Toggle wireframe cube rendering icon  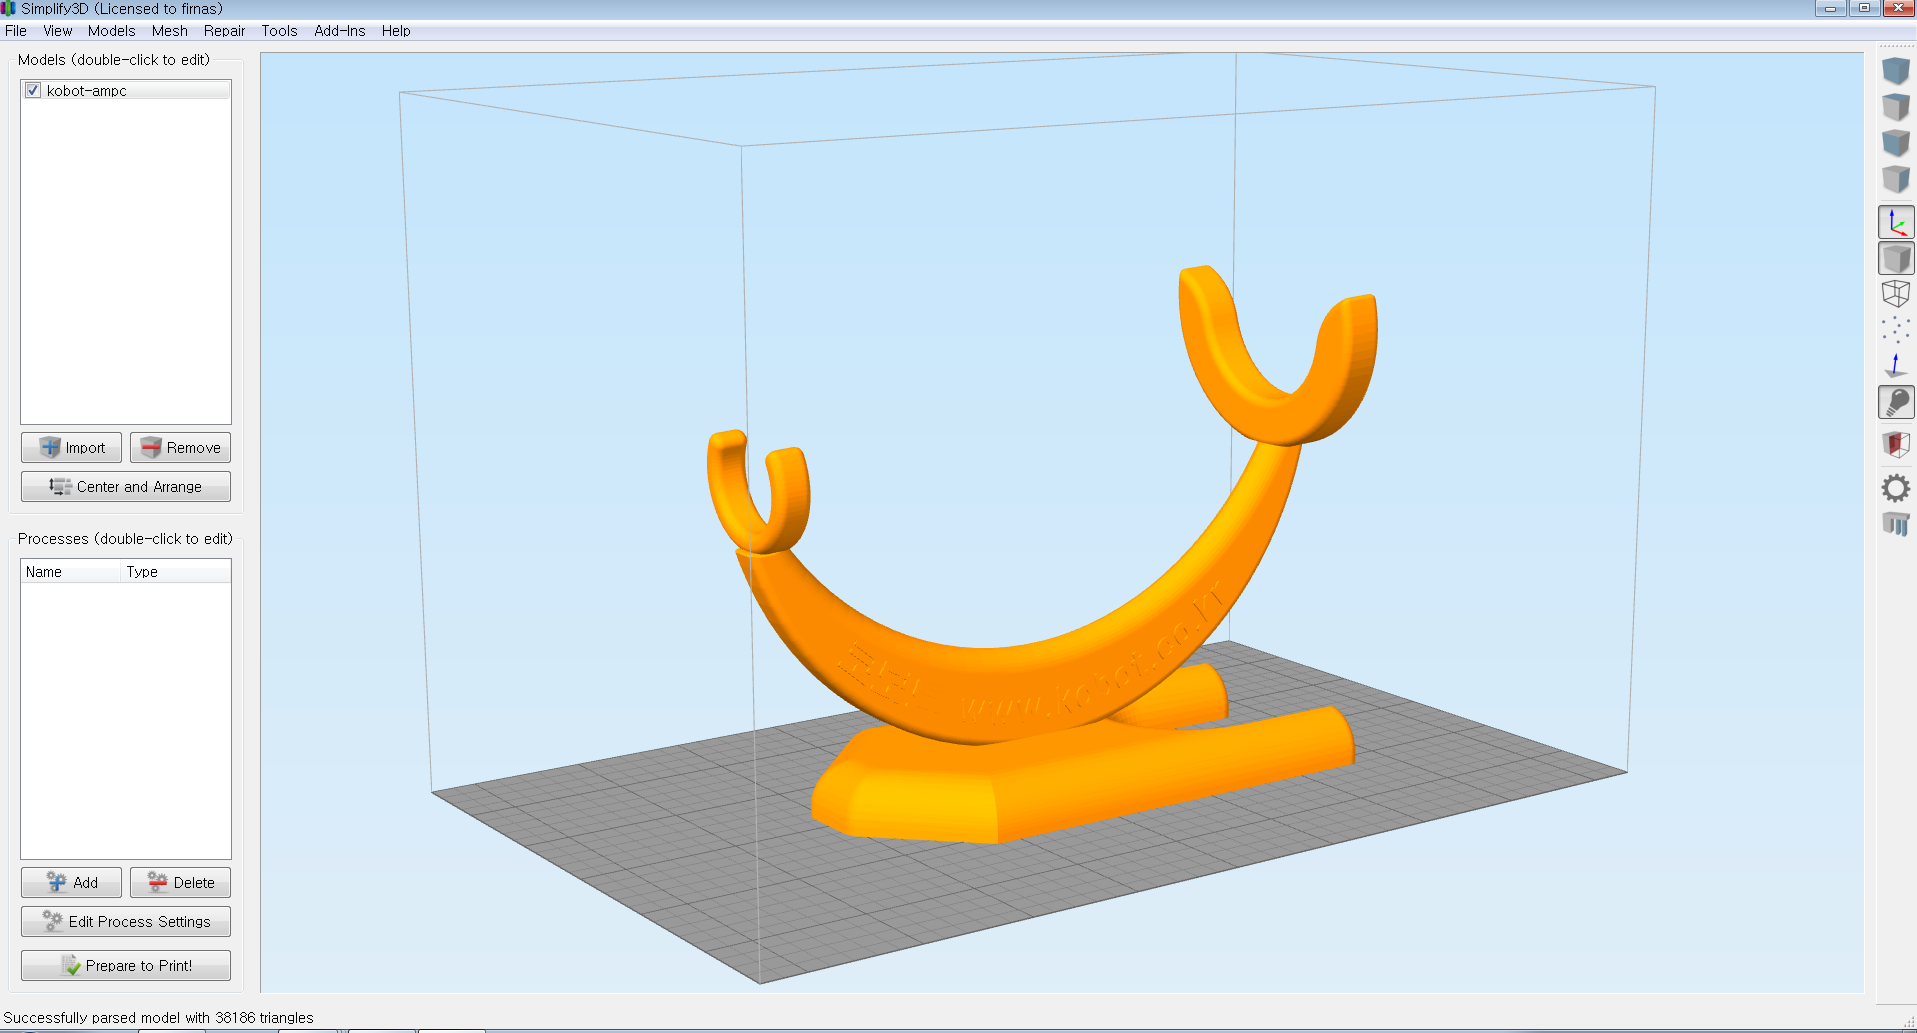coord(1896,294)
